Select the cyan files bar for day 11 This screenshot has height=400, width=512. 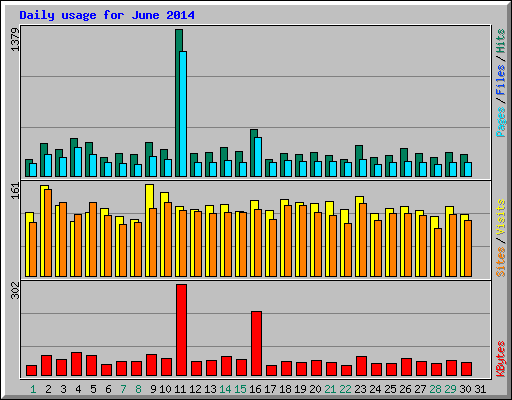(183, 114)
